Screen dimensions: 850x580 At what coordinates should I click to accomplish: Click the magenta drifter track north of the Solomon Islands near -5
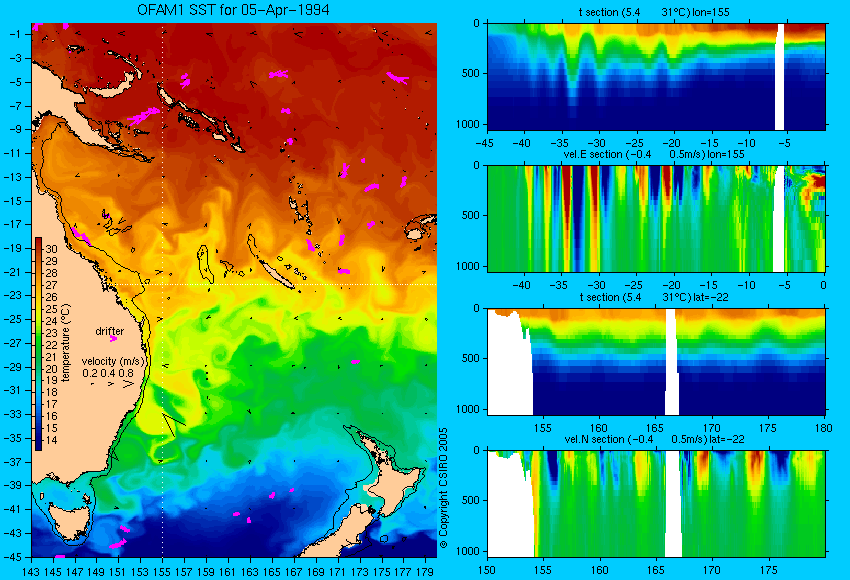point(184,81)
